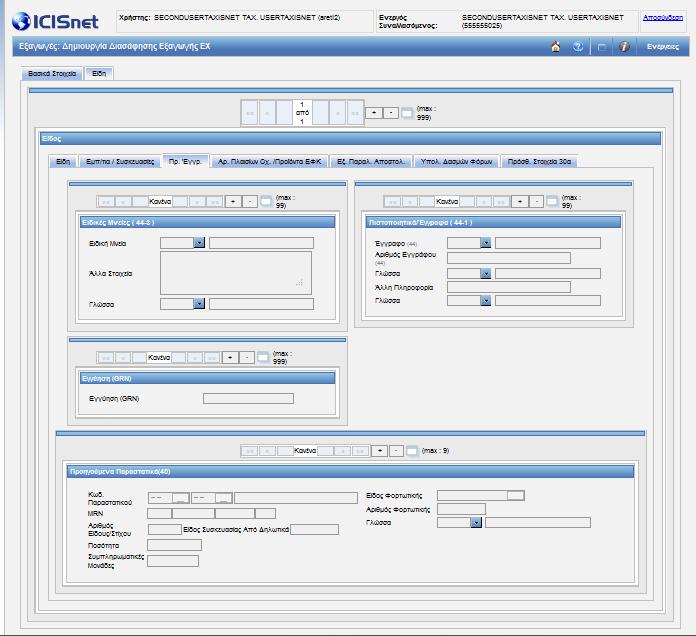This screenshot has width=696, height=636.
Task: Go to the home page icon
Action: (555, 47)
